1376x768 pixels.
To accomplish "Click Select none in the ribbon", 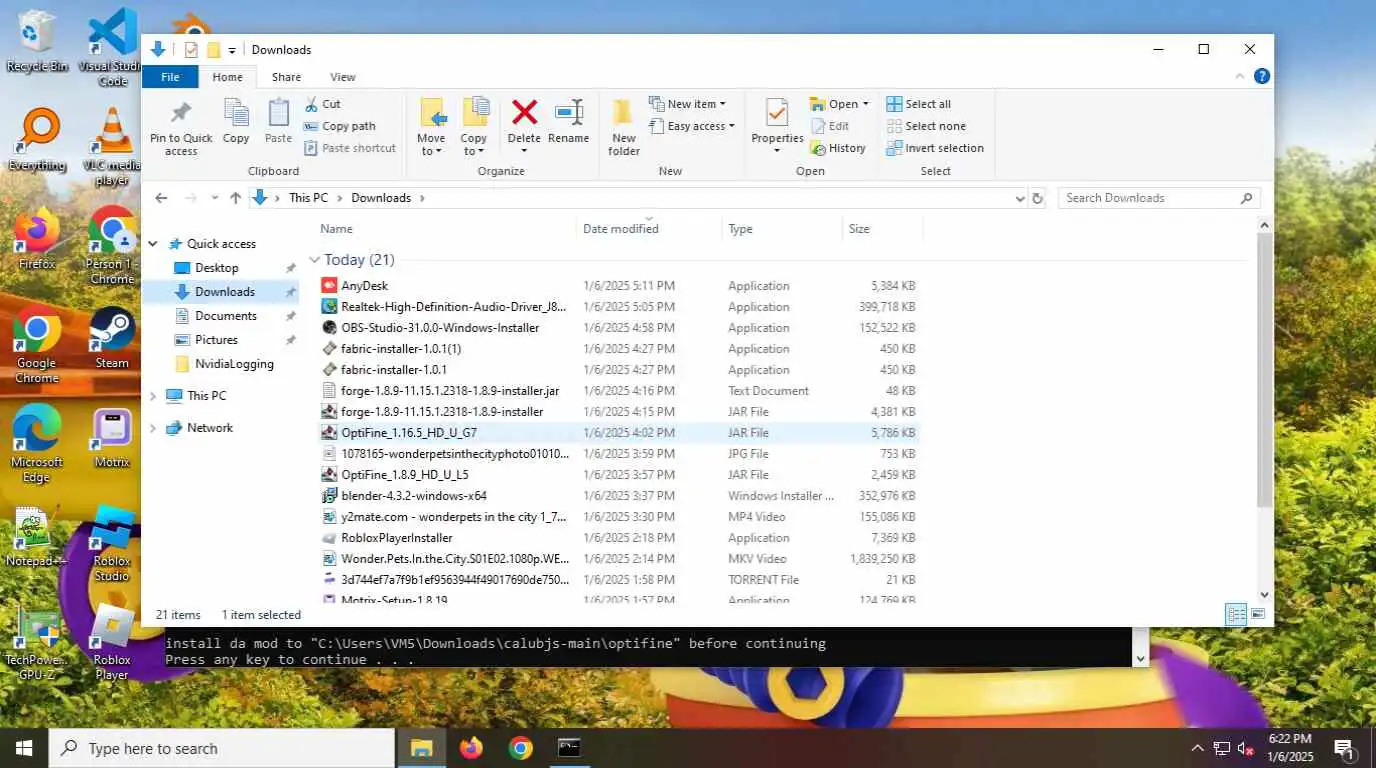I will (926, 126).
